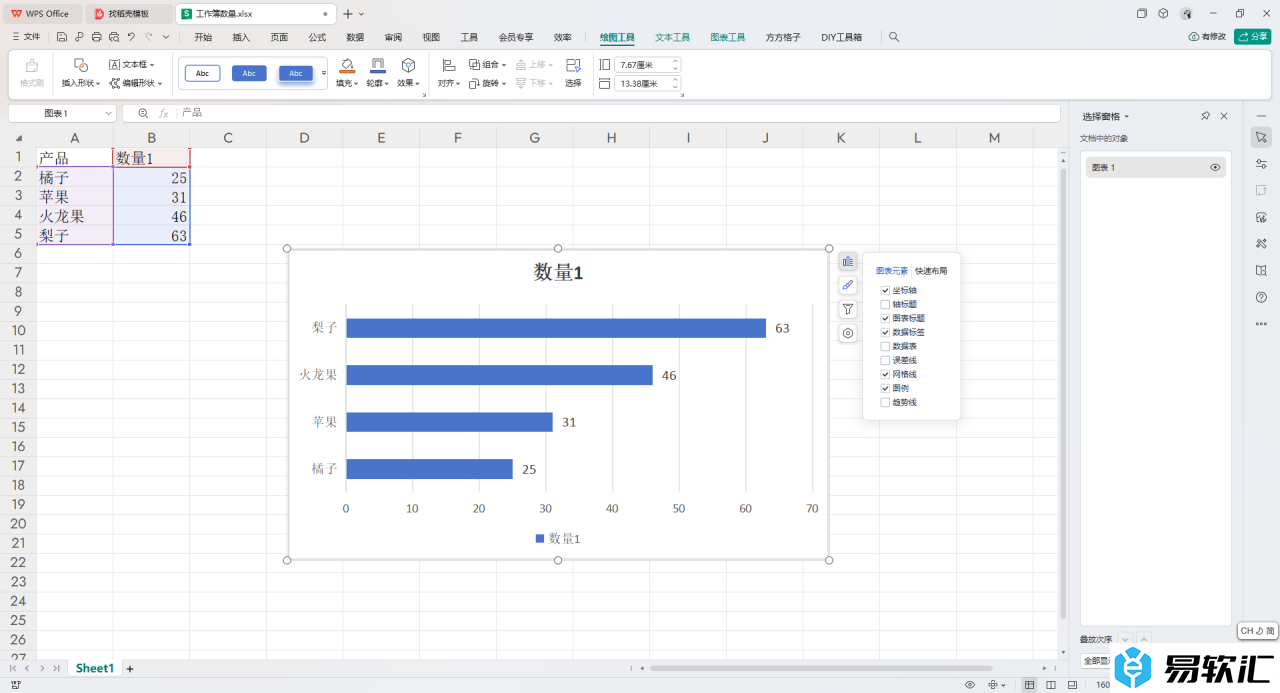This screenshot has height=693, width=1280.
Task: Toggle visibility eye for 图表 1
Action: [x=1215, y=168]
